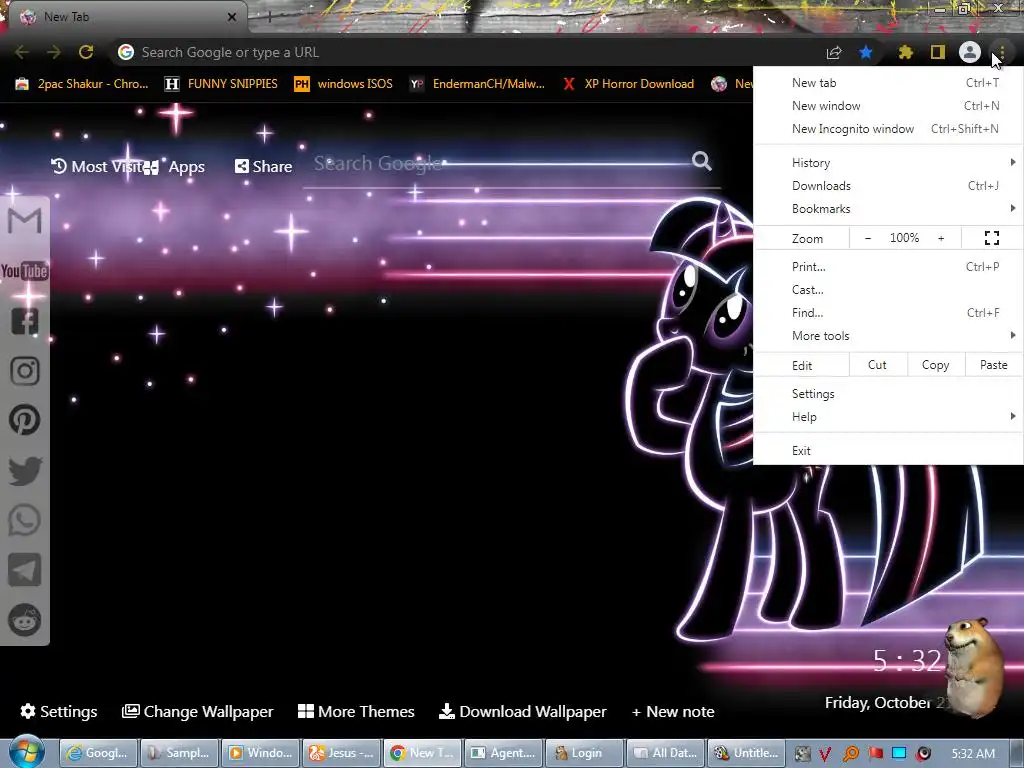The width and height of the screenshot is (1024, 768).
Task: Open the windows ISOS bookmark
Action: [344, 84]
